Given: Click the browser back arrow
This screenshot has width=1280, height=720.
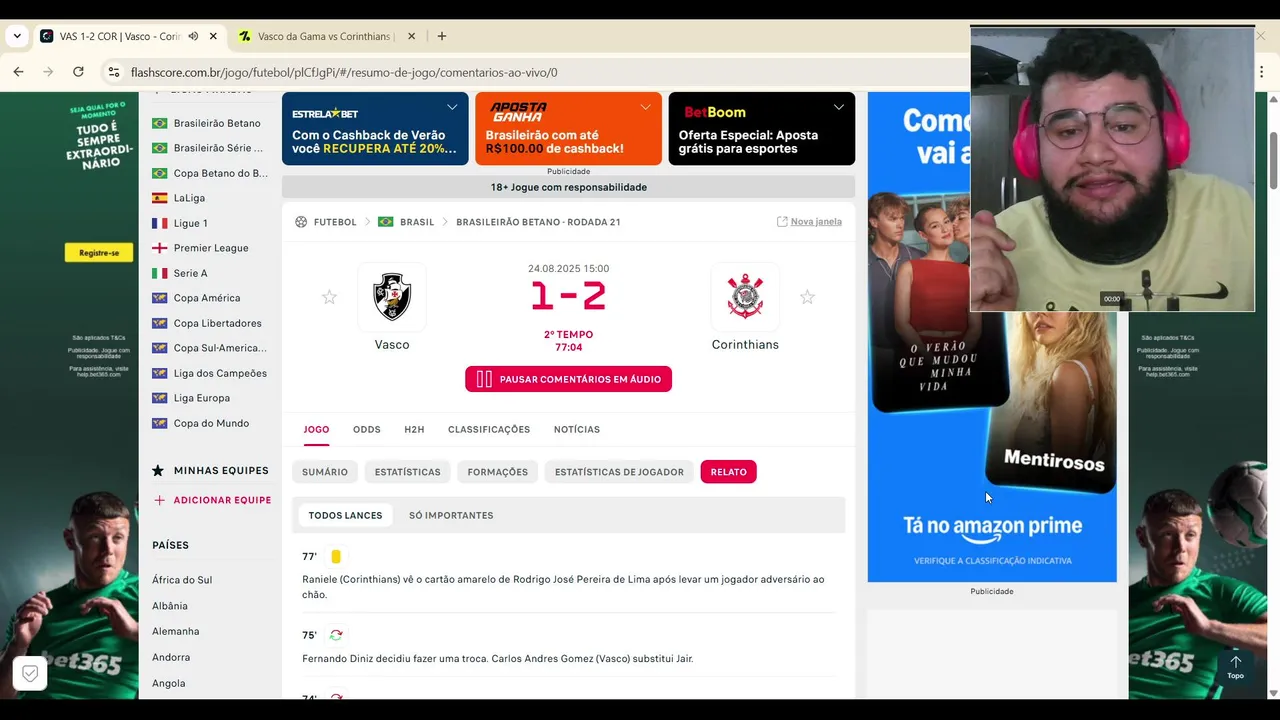Looking at the screenshot, I should click(18, 72).
